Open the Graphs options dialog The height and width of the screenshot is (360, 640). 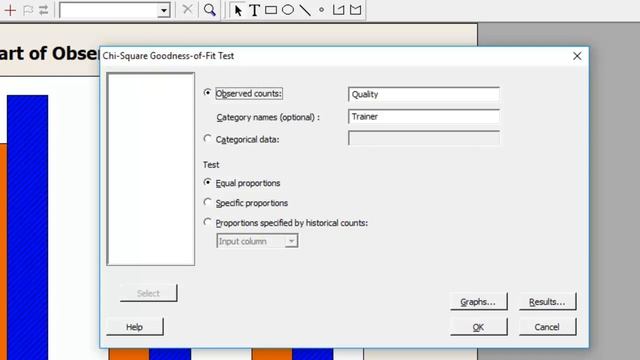click(x=479, y=302)
